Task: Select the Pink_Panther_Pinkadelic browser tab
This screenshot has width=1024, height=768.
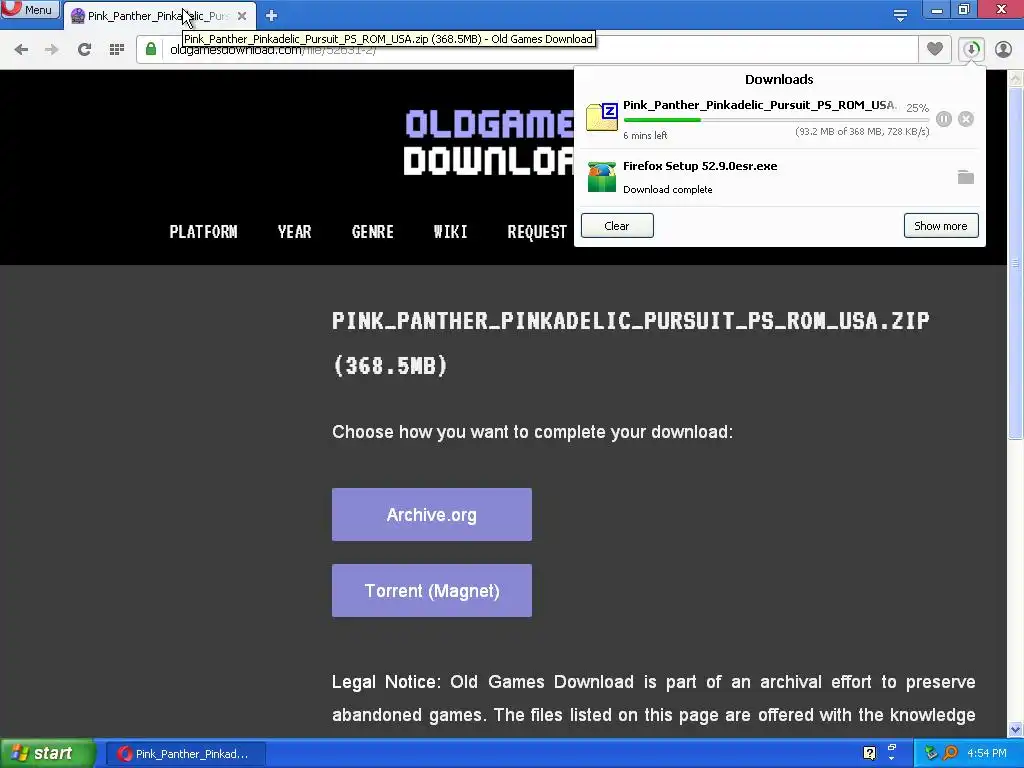Action: 157,16
